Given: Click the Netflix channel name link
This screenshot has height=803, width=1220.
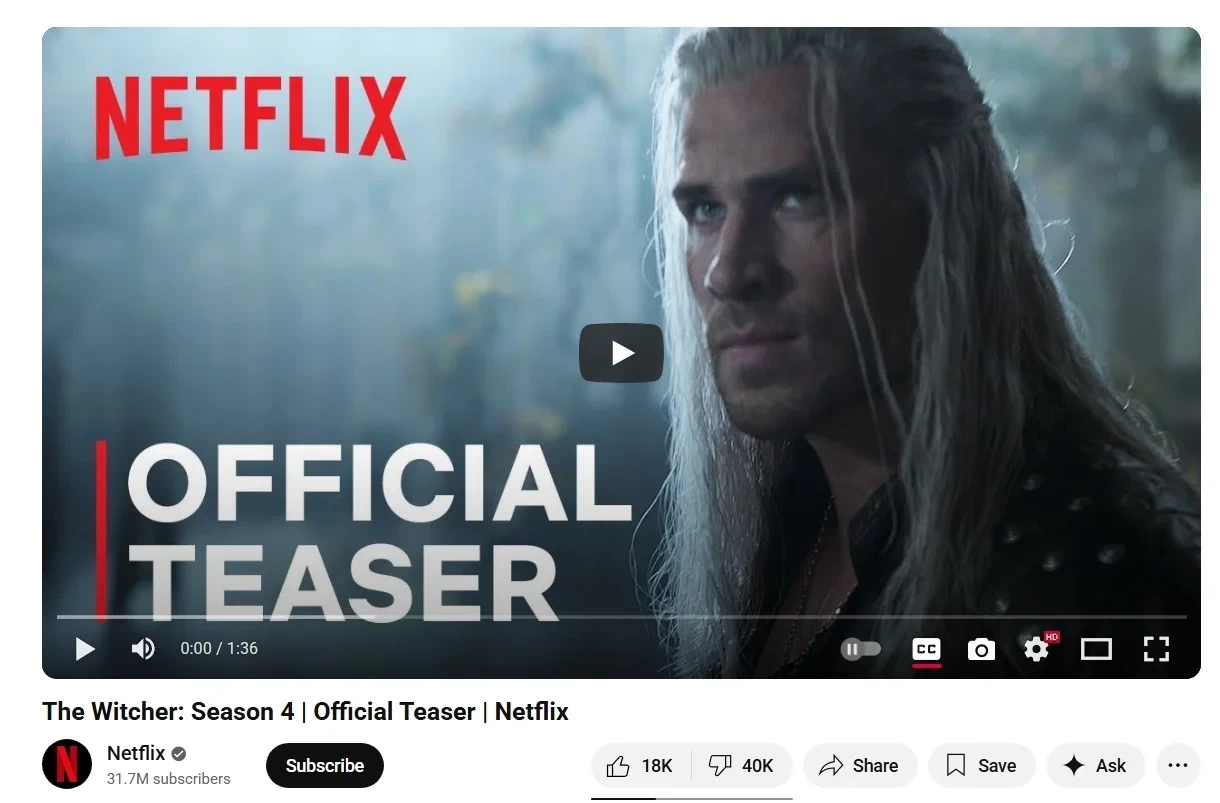Looking at the screenshot, I should (x=136, y=753).
